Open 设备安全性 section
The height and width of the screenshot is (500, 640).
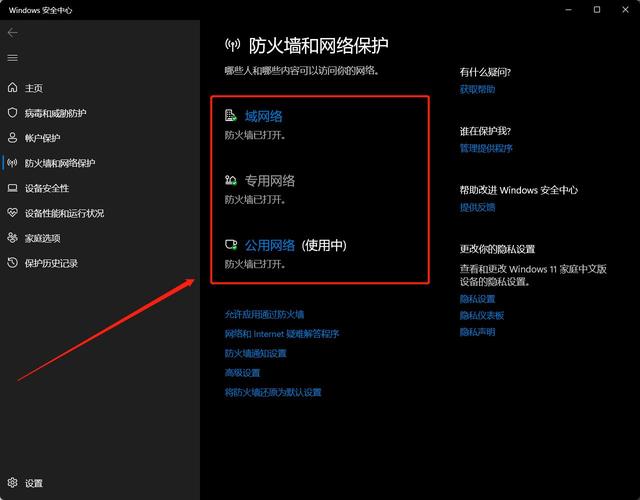point(47,188)
